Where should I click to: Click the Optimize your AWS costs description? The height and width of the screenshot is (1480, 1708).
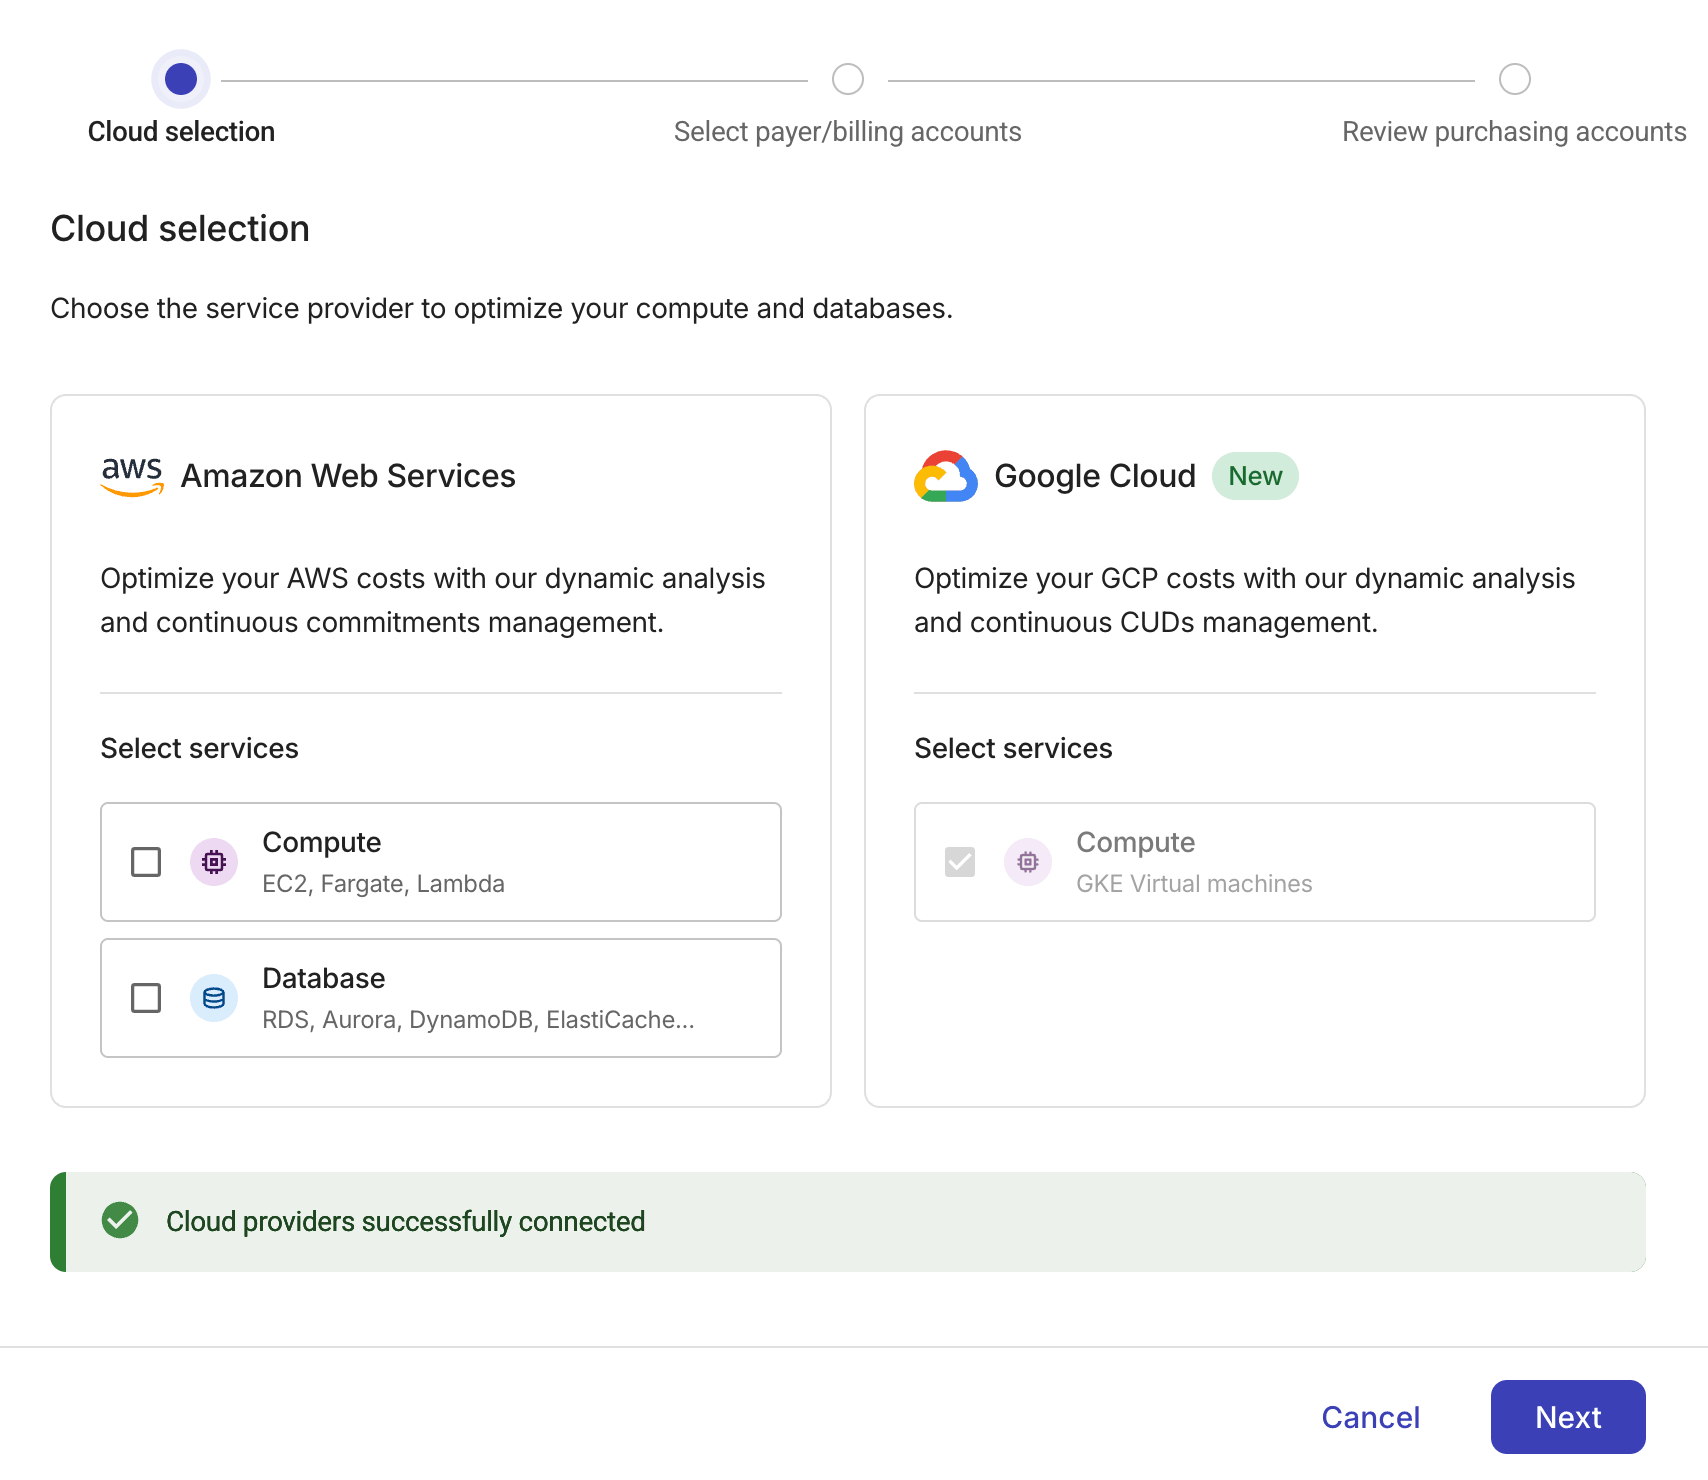point(433,600)
